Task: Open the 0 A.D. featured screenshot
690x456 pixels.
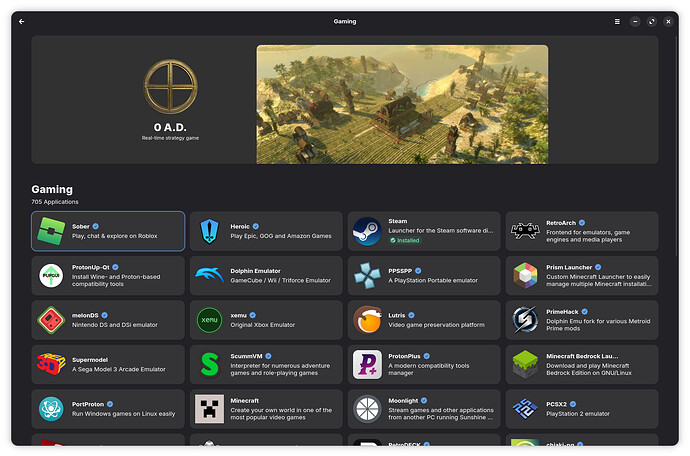Action: [x=402, y=104]
